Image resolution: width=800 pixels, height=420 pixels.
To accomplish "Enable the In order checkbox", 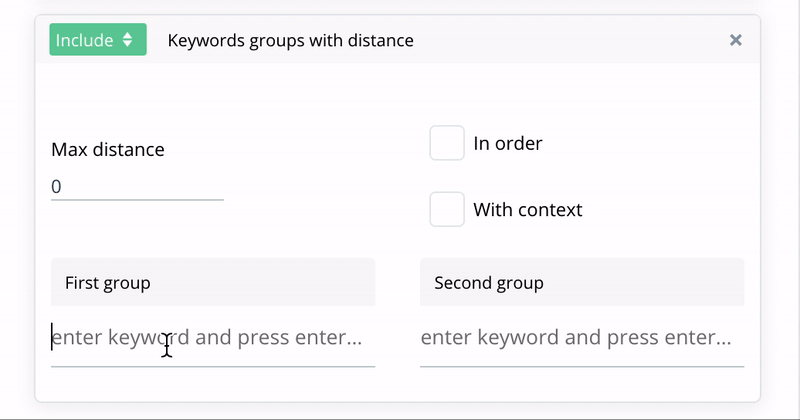I will tap(447, 143).
